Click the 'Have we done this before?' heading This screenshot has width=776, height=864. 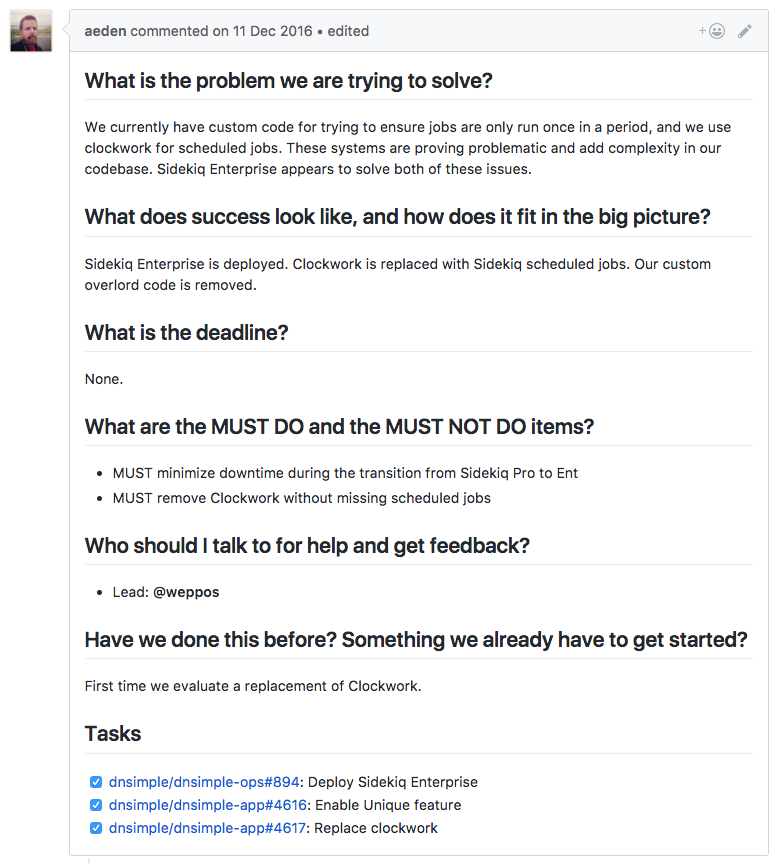point(416,640)
